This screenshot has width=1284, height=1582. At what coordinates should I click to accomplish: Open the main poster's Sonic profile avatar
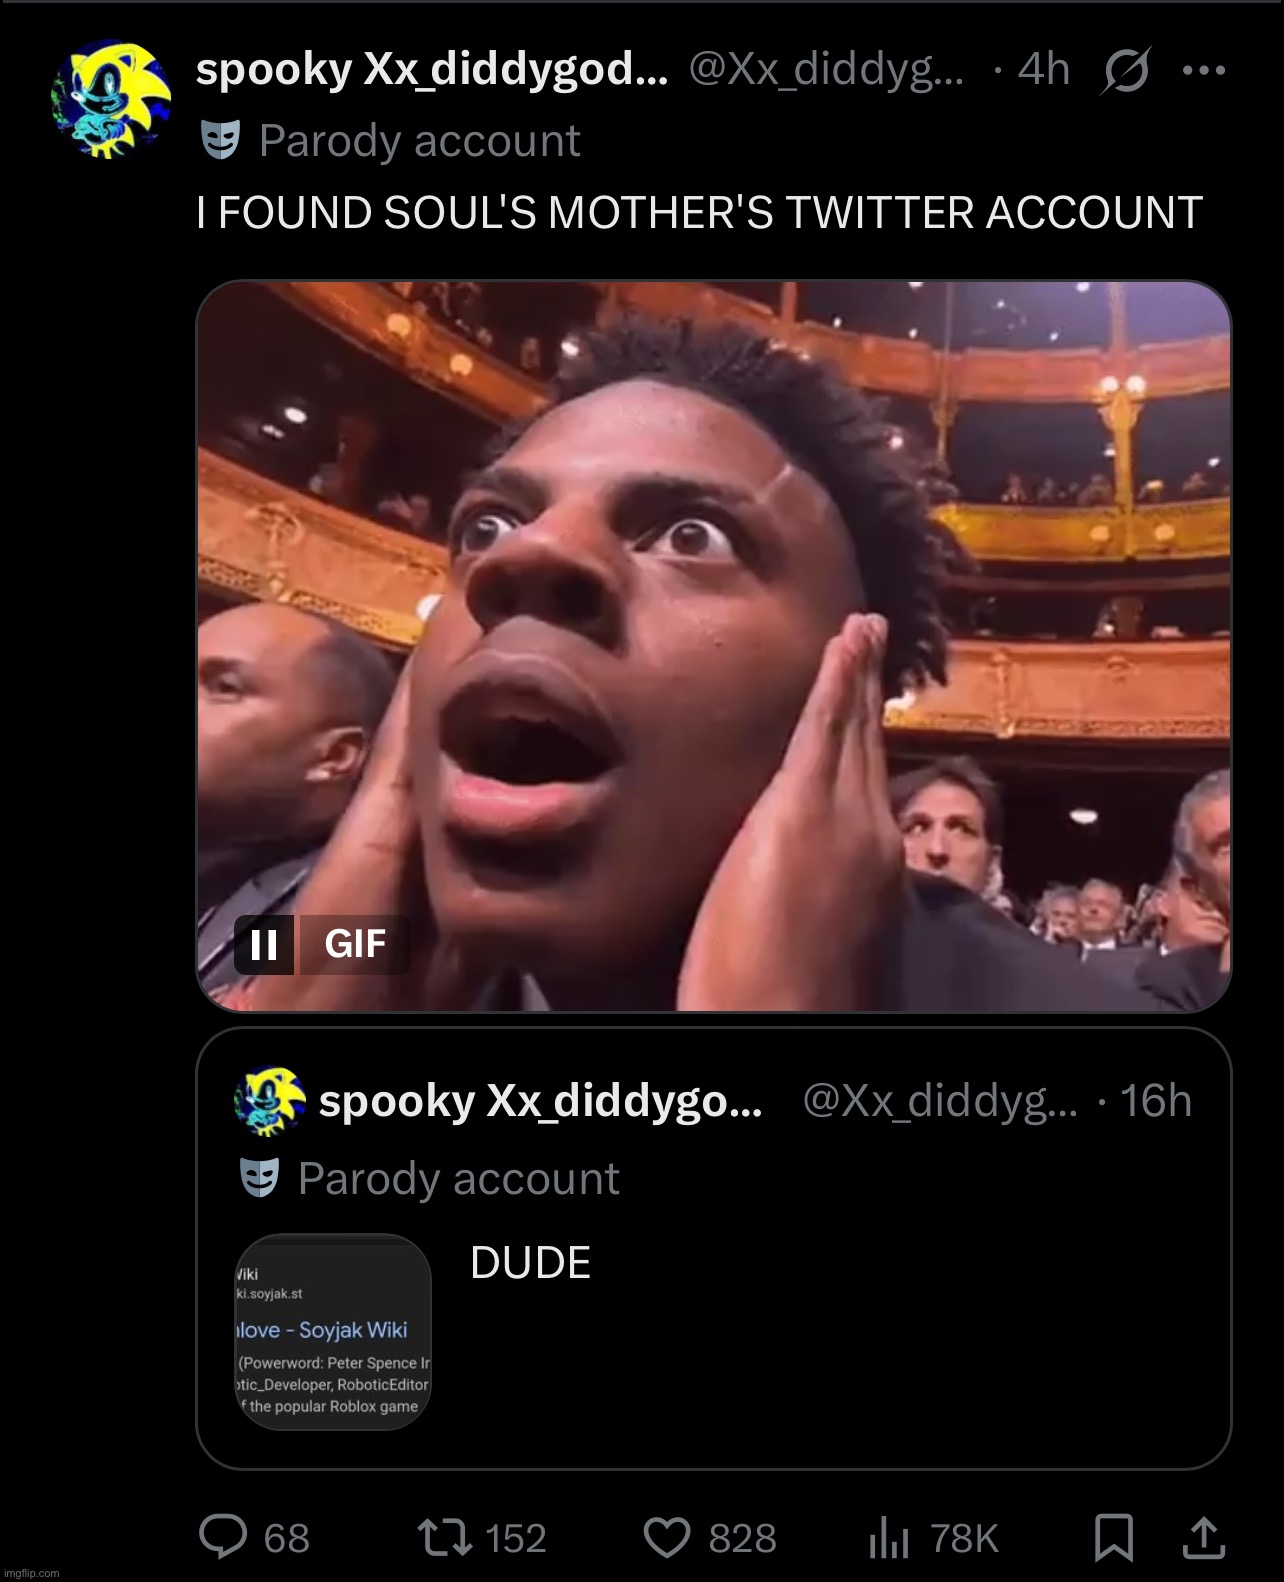click(110, 99)
